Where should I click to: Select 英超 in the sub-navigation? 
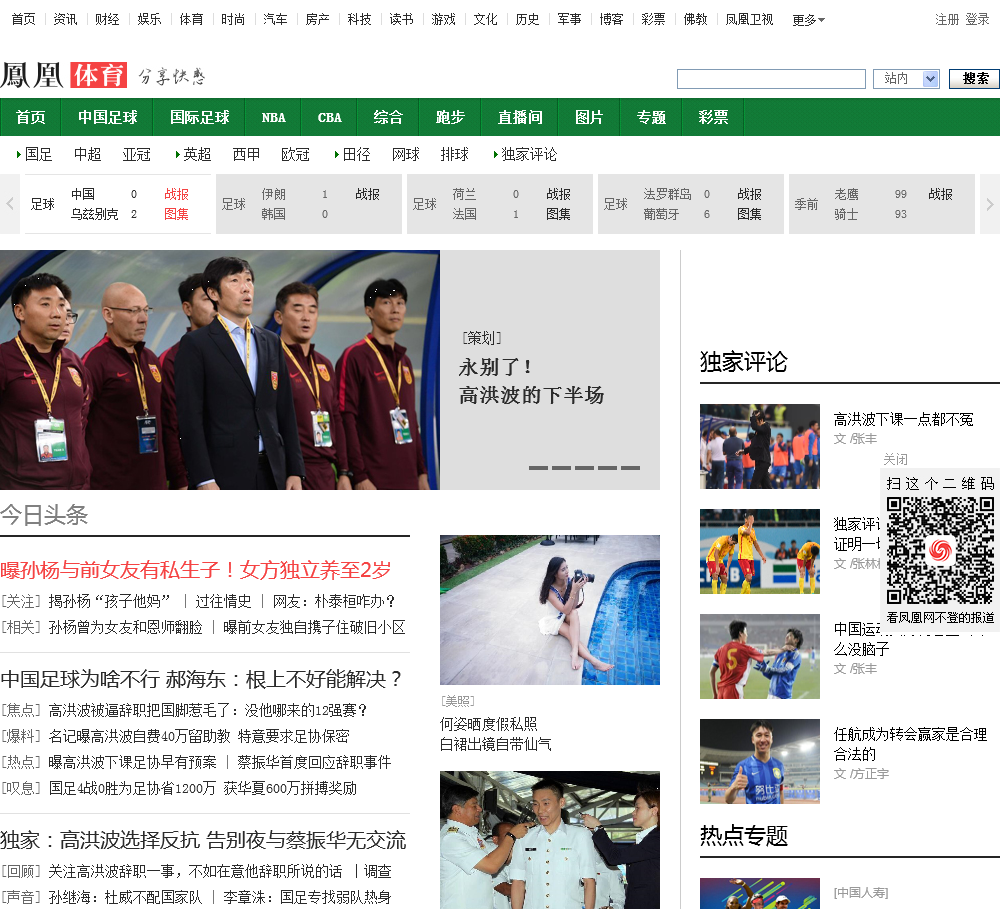(197, 154)
